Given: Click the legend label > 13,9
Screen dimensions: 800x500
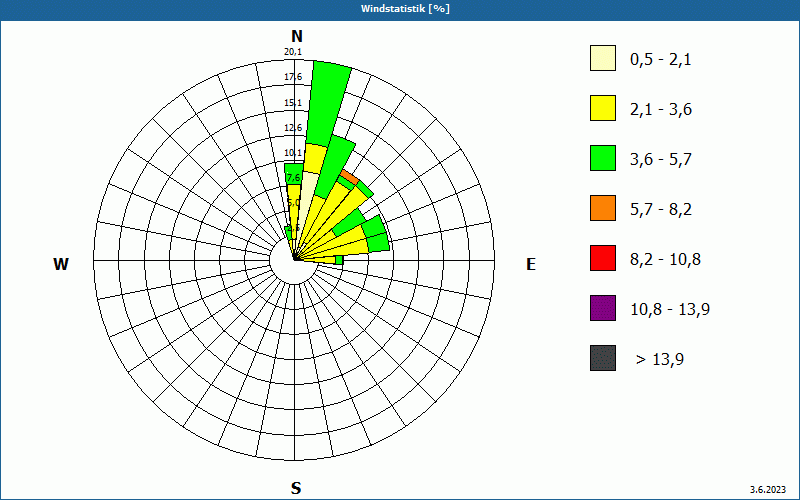Looking at the screenshot, I should [x=660, y=360].
